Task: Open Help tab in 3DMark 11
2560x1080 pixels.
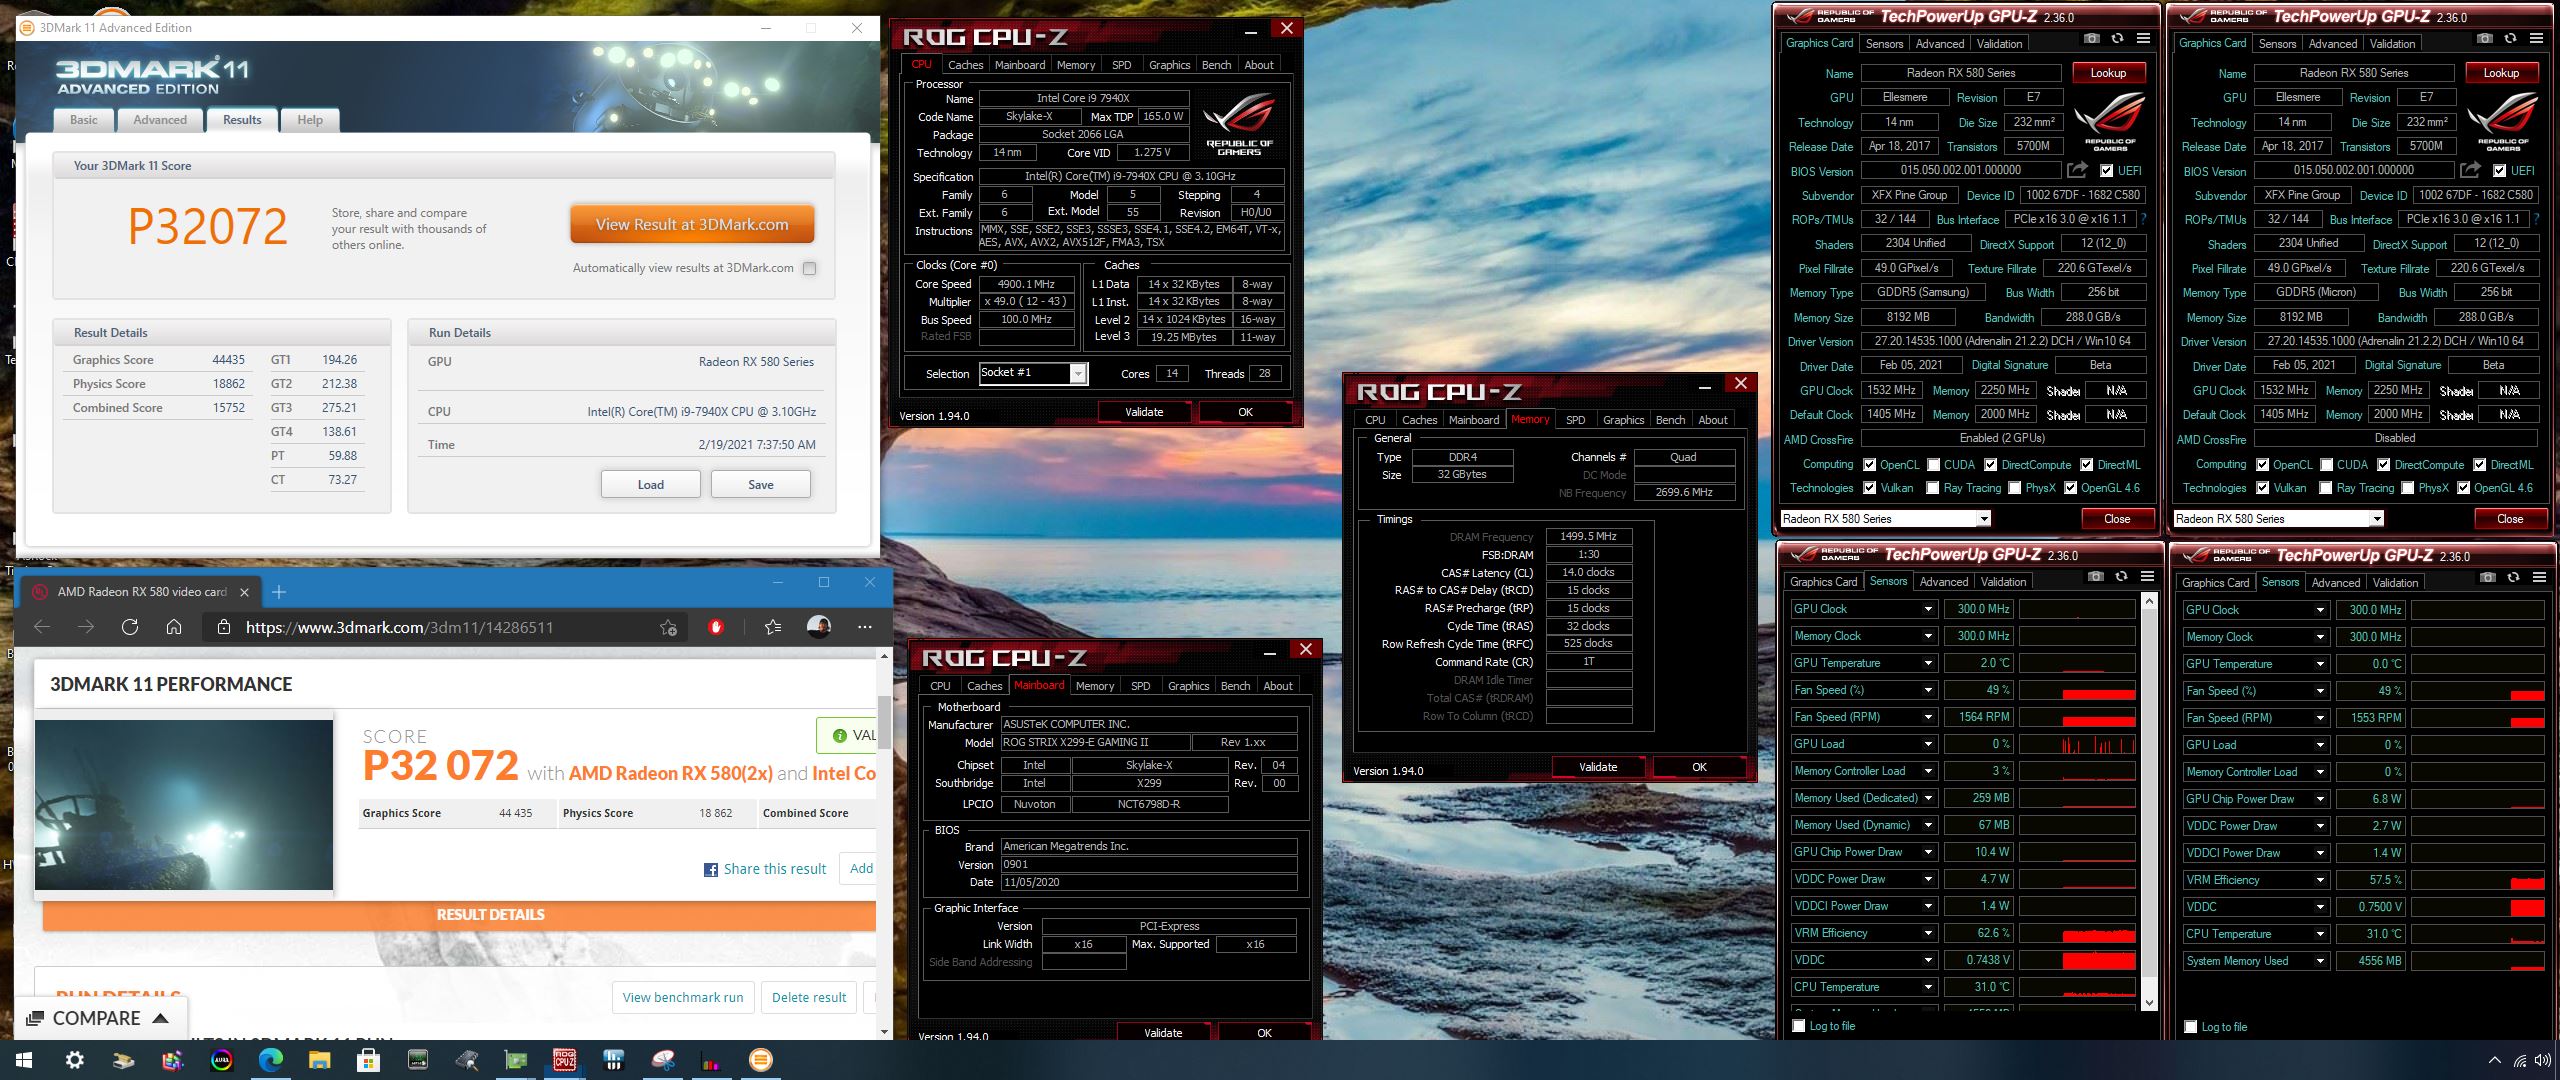Action: (x=310, y=120)
